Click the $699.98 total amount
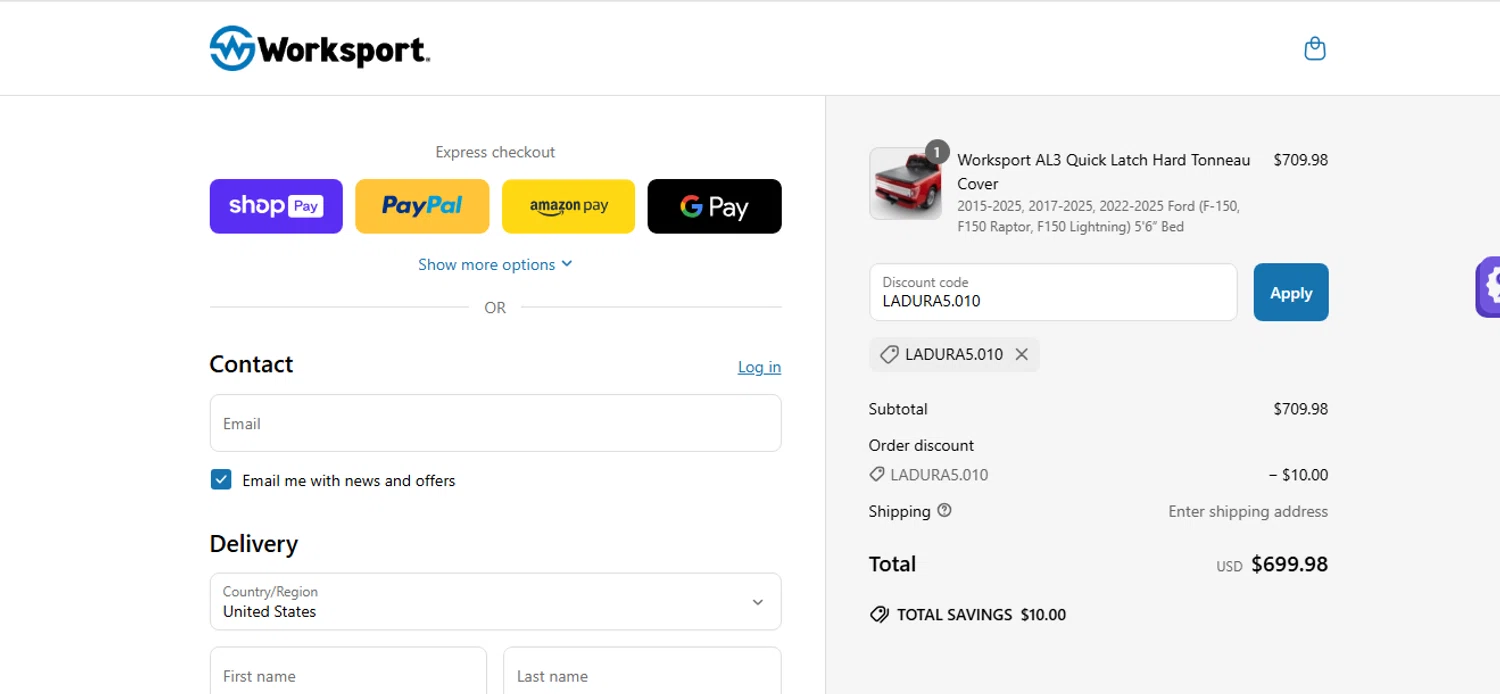Screen dimensions: 1500x694 click(1289, 564)
